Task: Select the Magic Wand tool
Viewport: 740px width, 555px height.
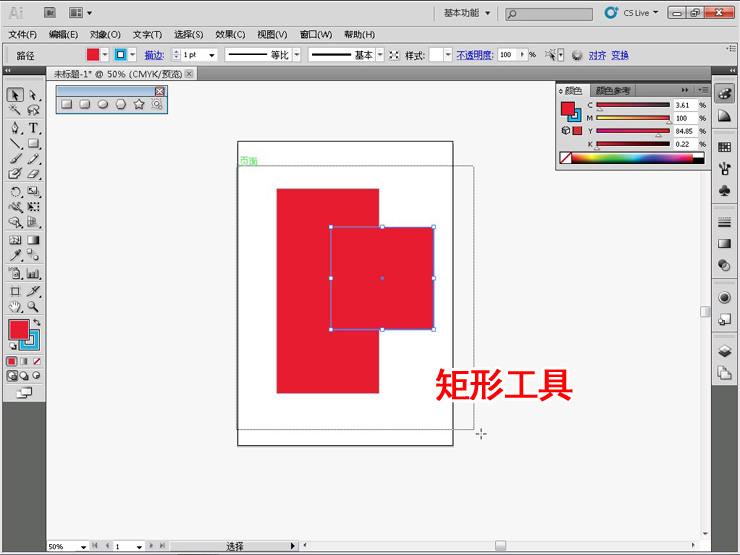Action: point(16,111)
